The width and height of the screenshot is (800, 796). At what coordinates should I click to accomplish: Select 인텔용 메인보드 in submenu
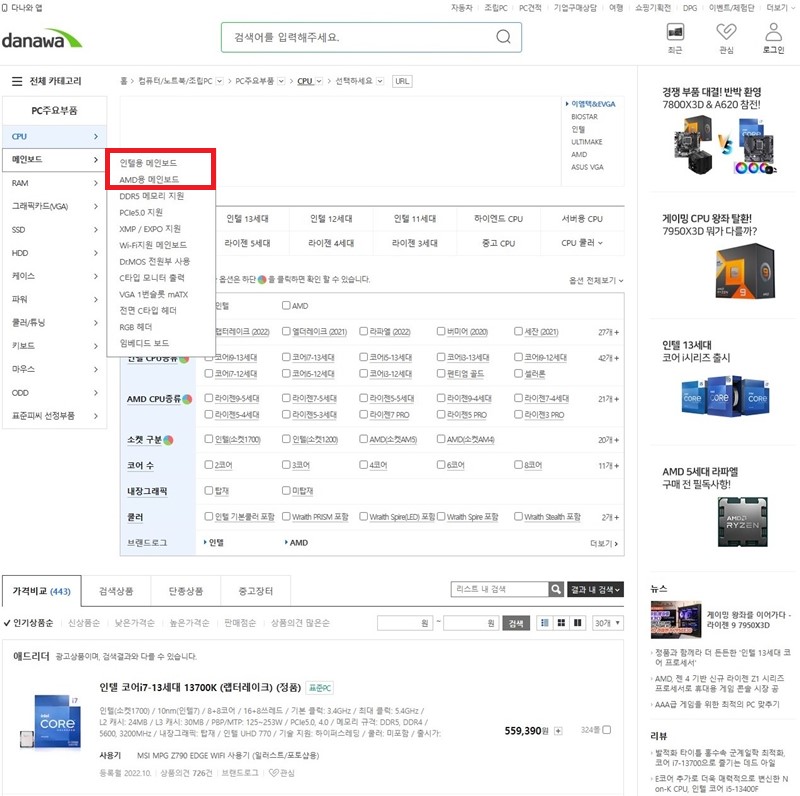pyautogui.click(x=148, y=163)
